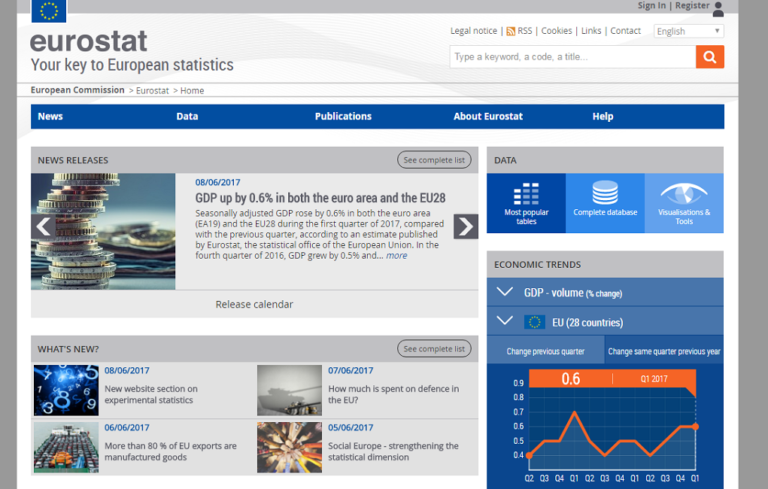Click the stacked coins news image
This screenshot has height=489, width=768.
click(103, 231)
